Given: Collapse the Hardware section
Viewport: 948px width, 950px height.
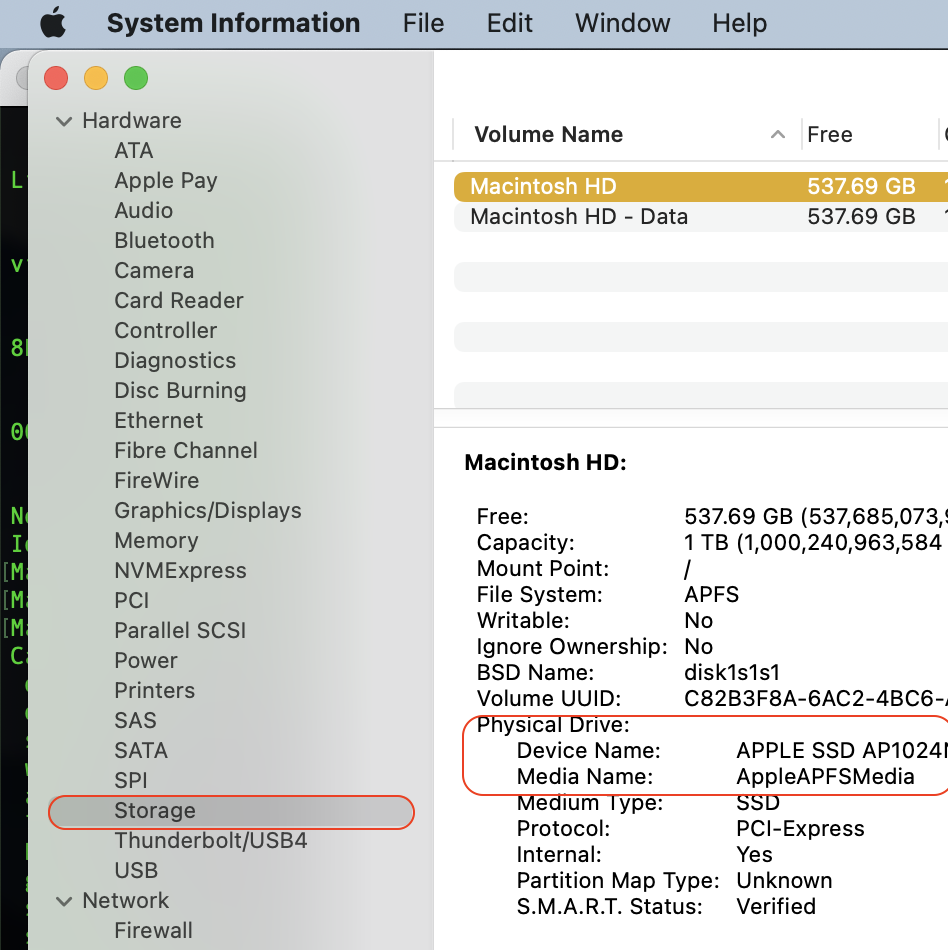Looking at the screenshot, I should coord(64,121).
